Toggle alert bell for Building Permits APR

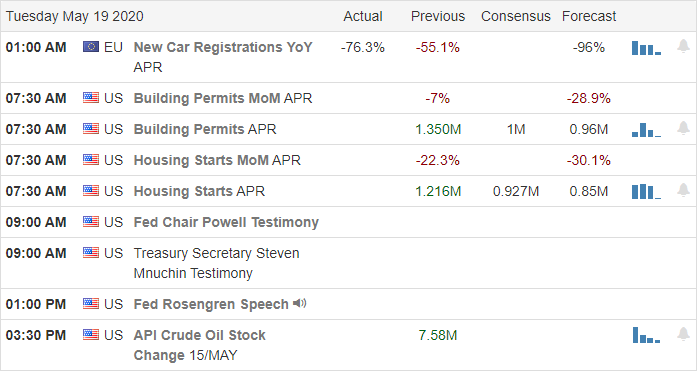click(683, 128)
